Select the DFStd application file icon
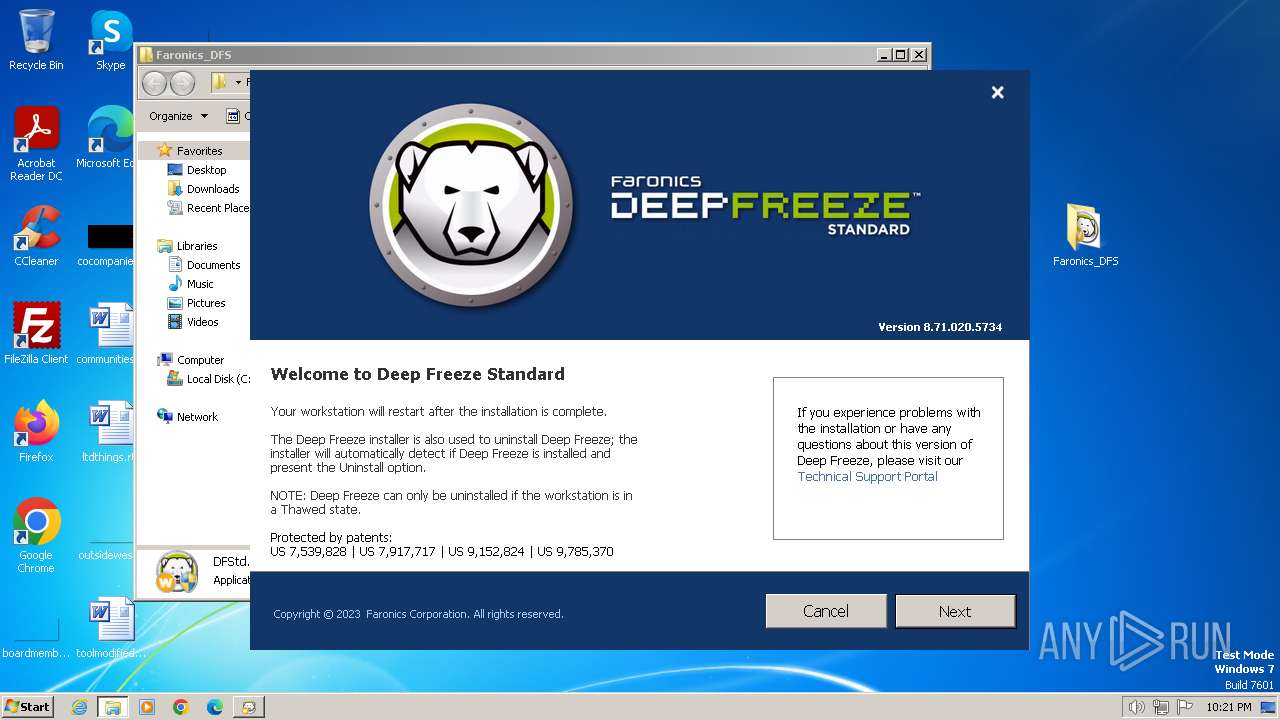 (x=177, y=572)
